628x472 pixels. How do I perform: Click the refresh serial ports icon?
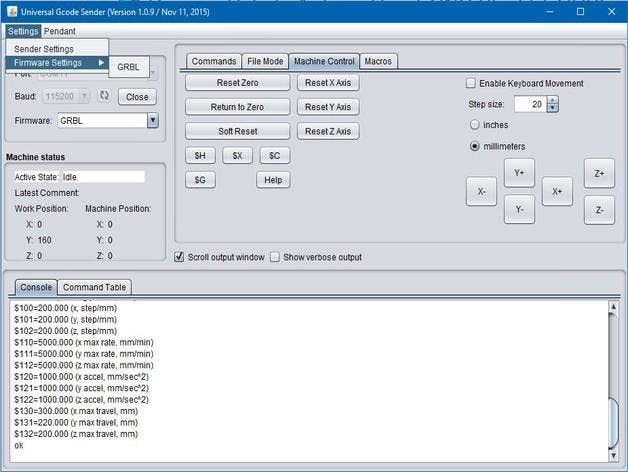(x=103, y=97)
